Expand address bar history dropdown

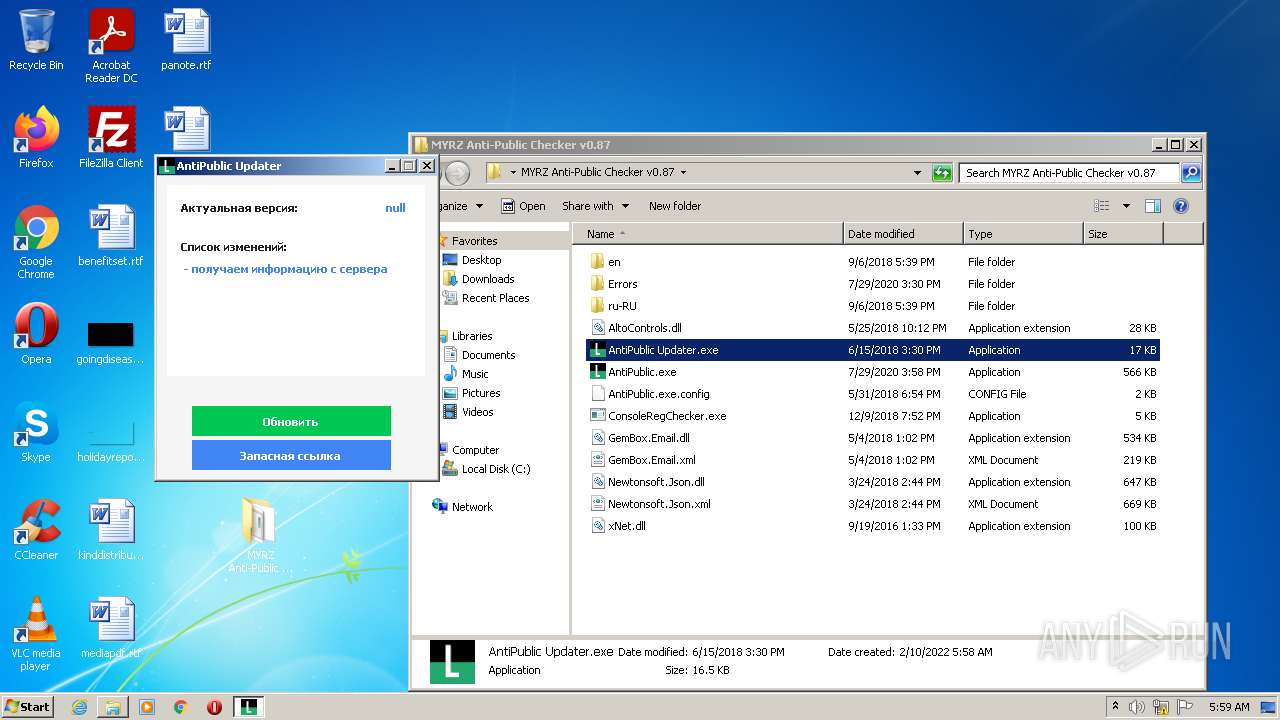click(x=917, y=173)
